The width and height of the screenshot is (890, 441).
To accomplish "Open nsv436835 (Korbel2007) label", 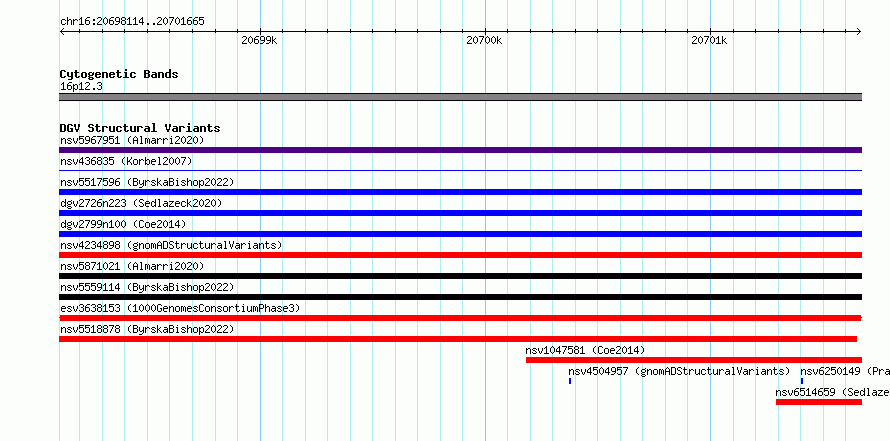I will [126, 161].
